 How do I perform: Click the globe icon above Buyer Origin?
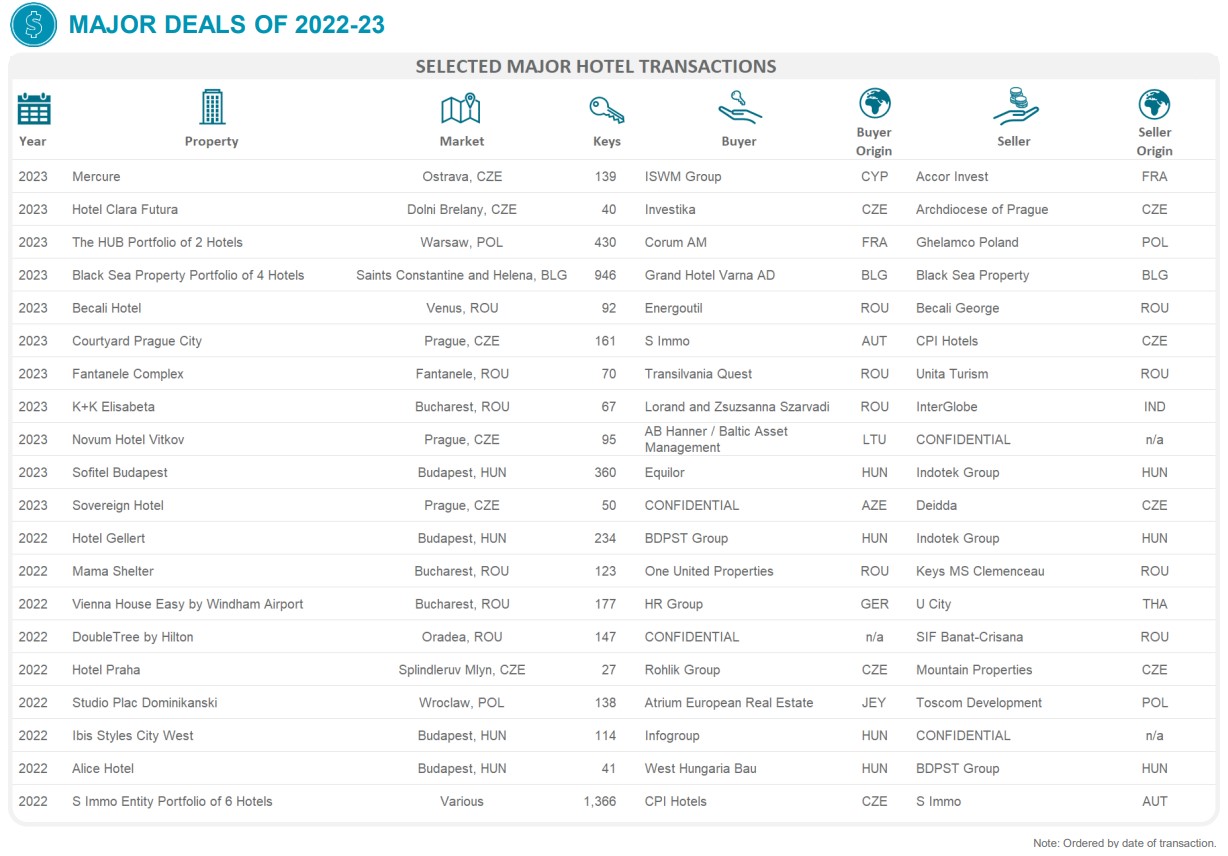pyautogui.click(x=874, y=102)
